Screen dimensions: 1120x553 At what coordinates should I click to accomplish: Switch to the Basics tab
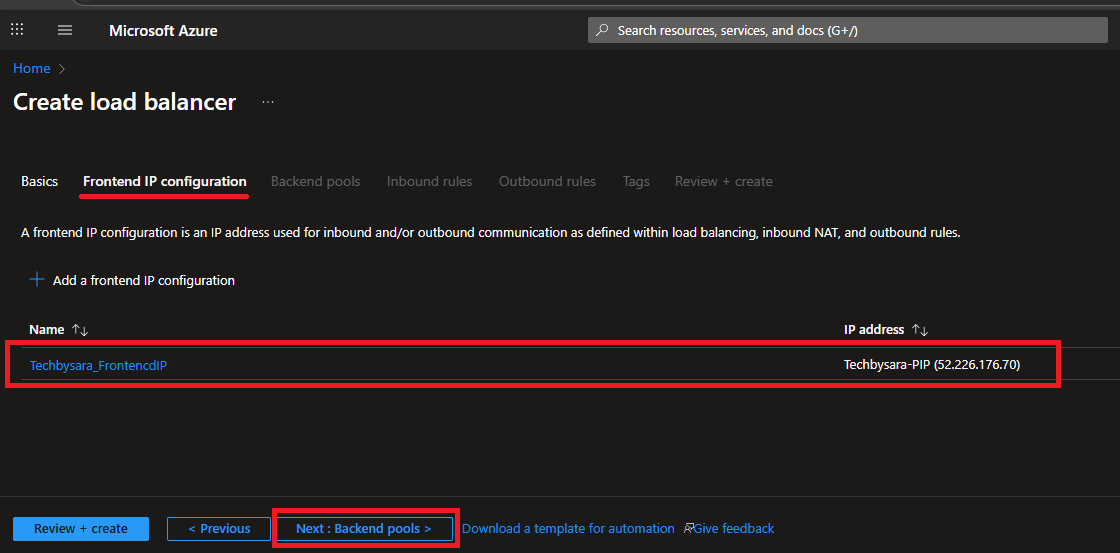39,181
